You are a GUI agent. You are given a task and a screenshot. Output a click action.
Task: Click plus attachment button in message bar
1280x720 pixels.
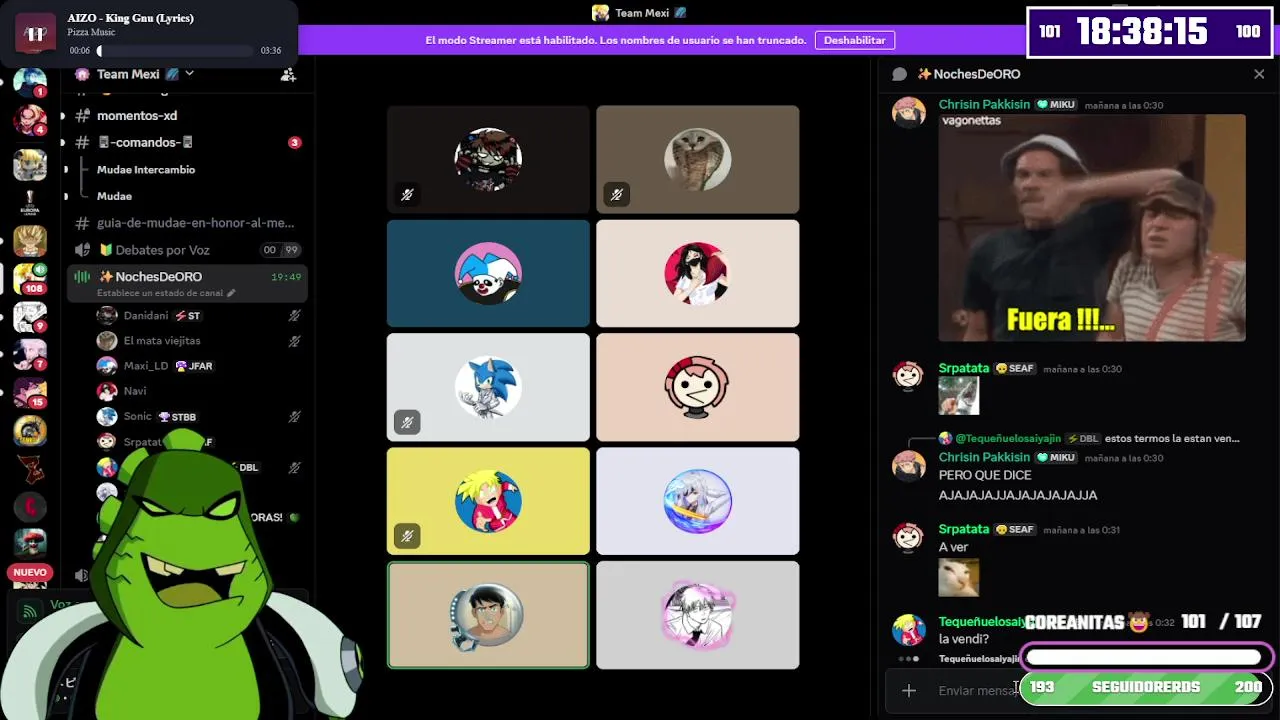908,690
